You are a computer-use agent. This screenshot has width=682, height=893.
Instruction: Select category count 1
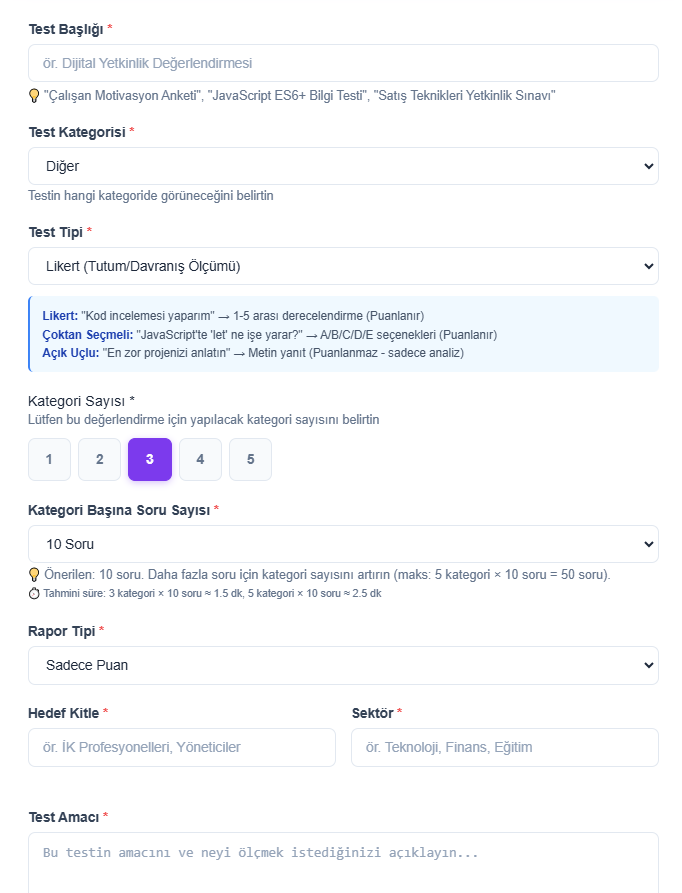tap(49, 460)
